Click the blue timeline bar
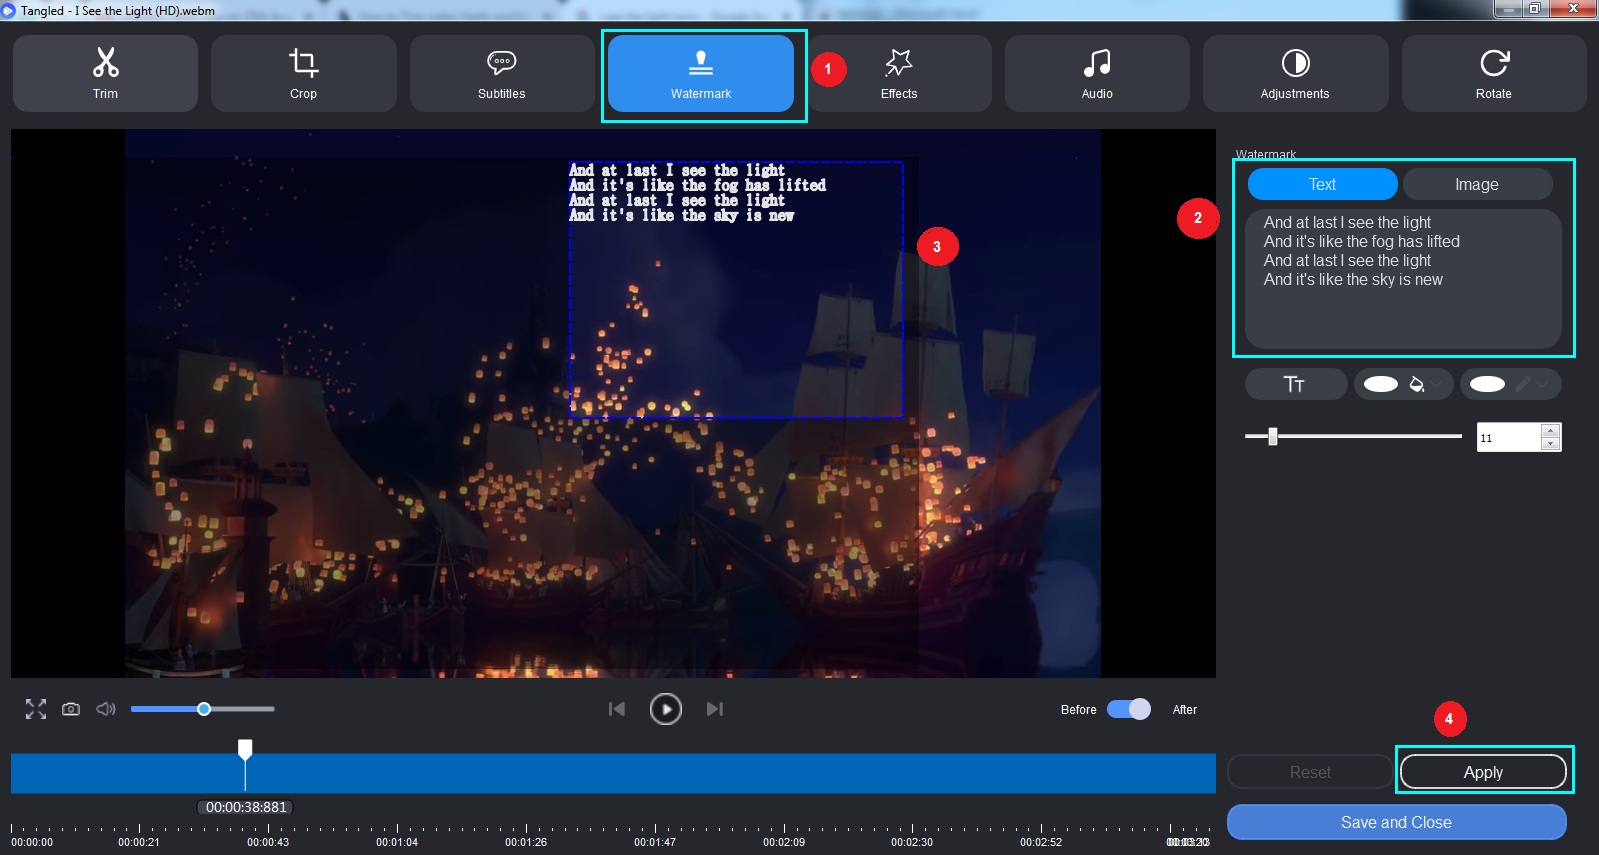Viewport: 1599px width, 855px height. tap(613, 773)
